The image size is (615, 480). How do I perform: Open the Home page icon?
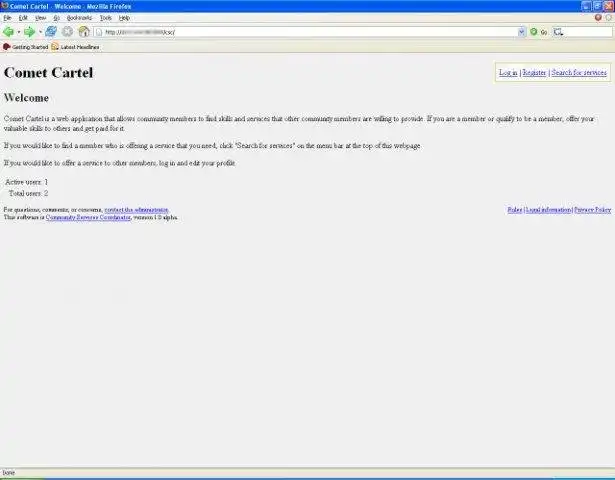coord(84,31)
